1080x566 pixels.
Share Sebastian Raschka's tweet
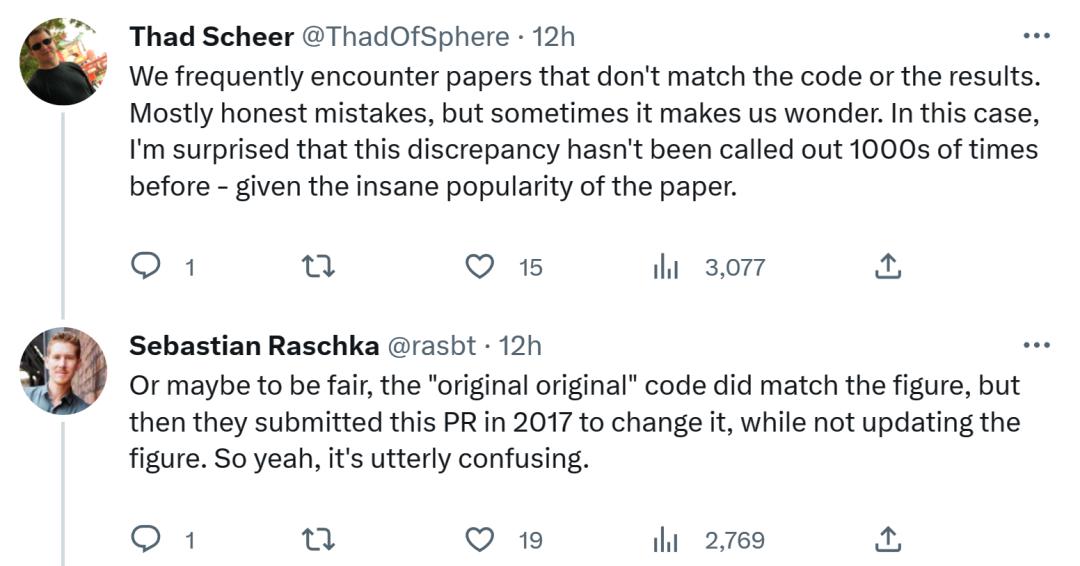point(888,540)
